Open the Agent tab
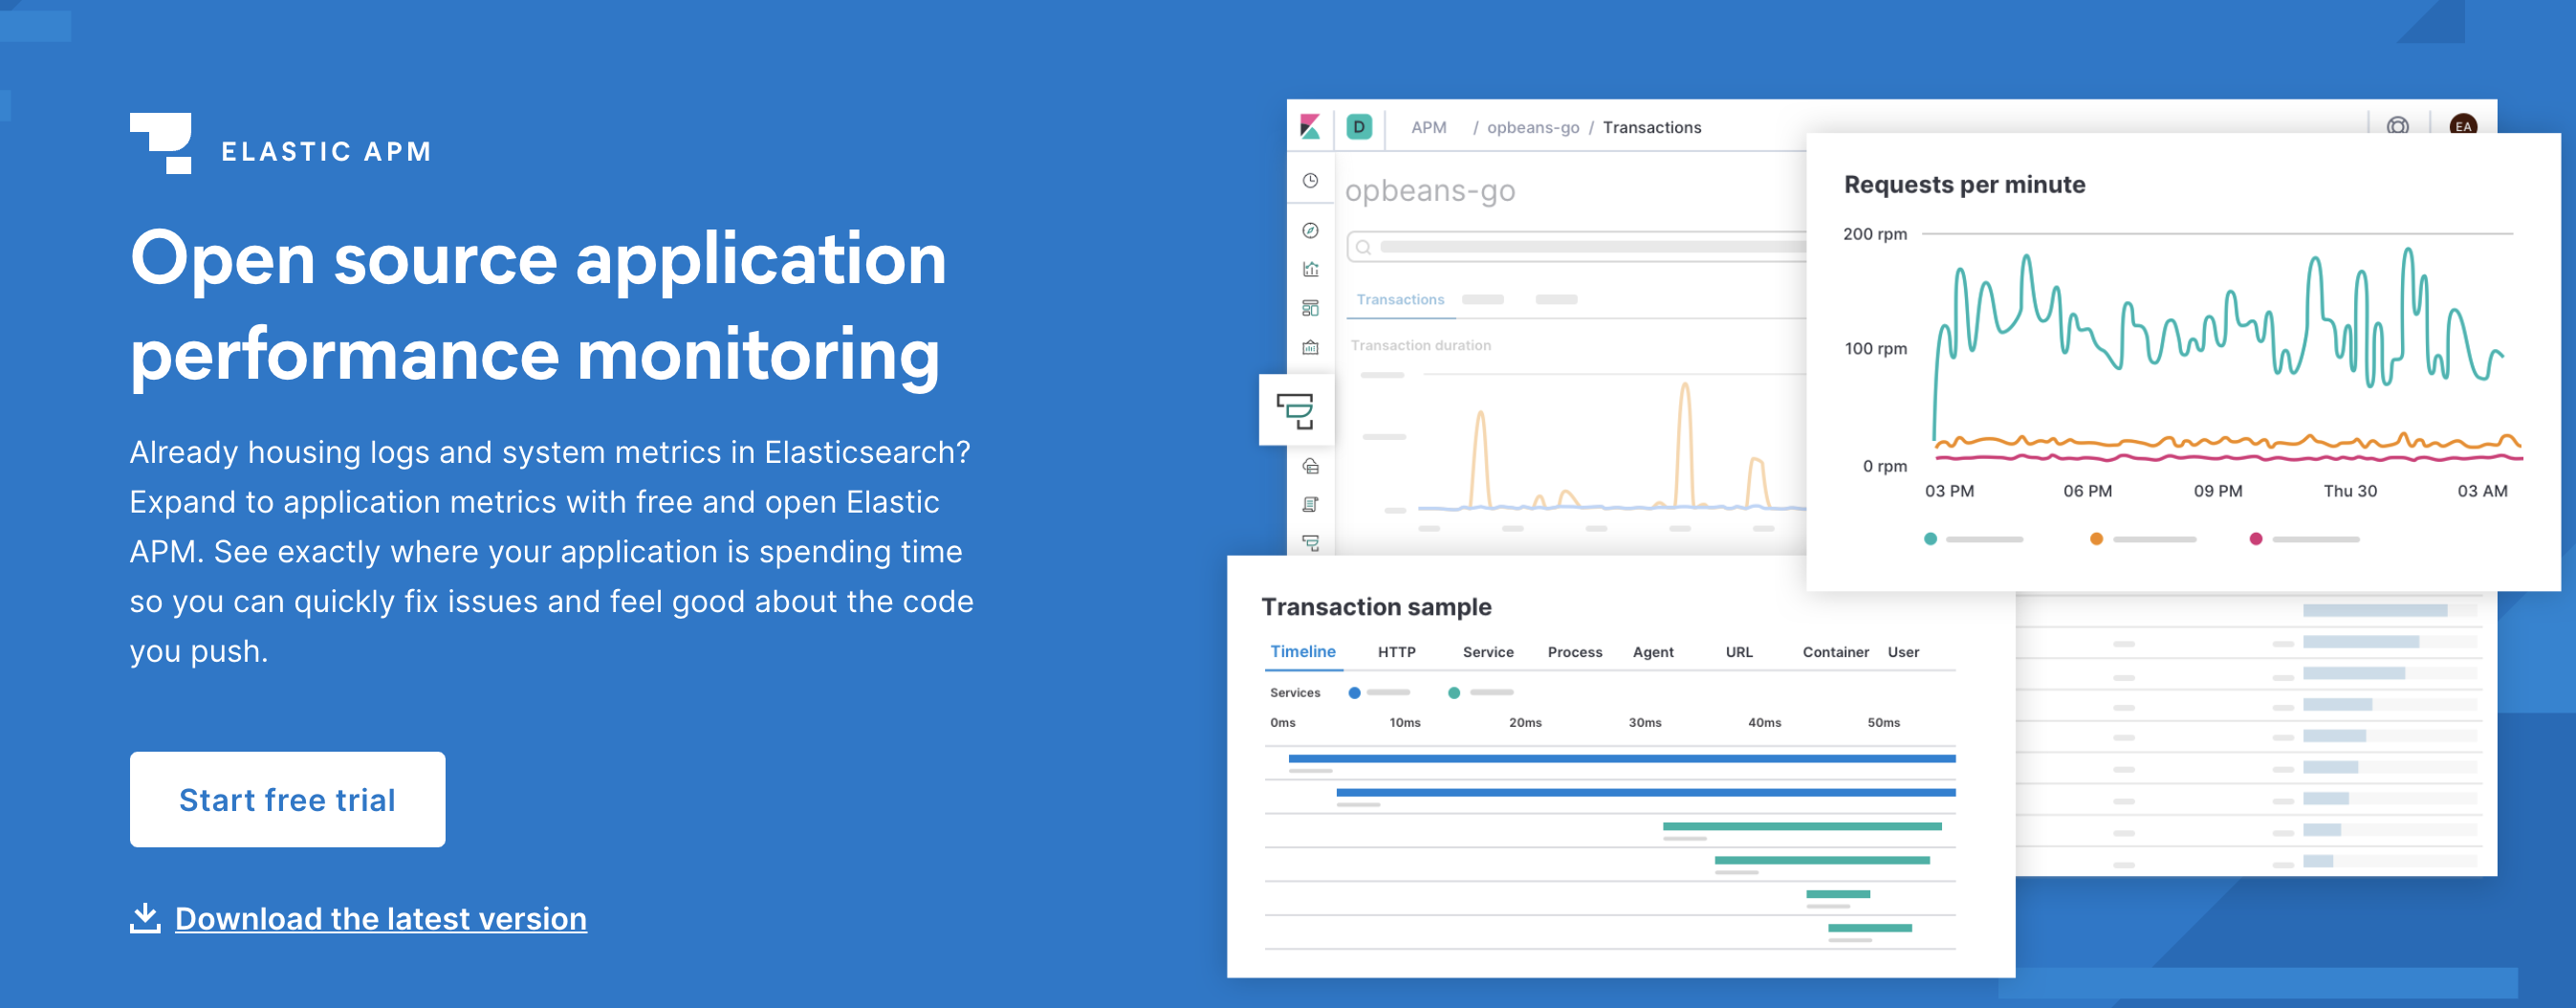2576x1008 pixels. pyautogui.click(x=1653, y=652)
